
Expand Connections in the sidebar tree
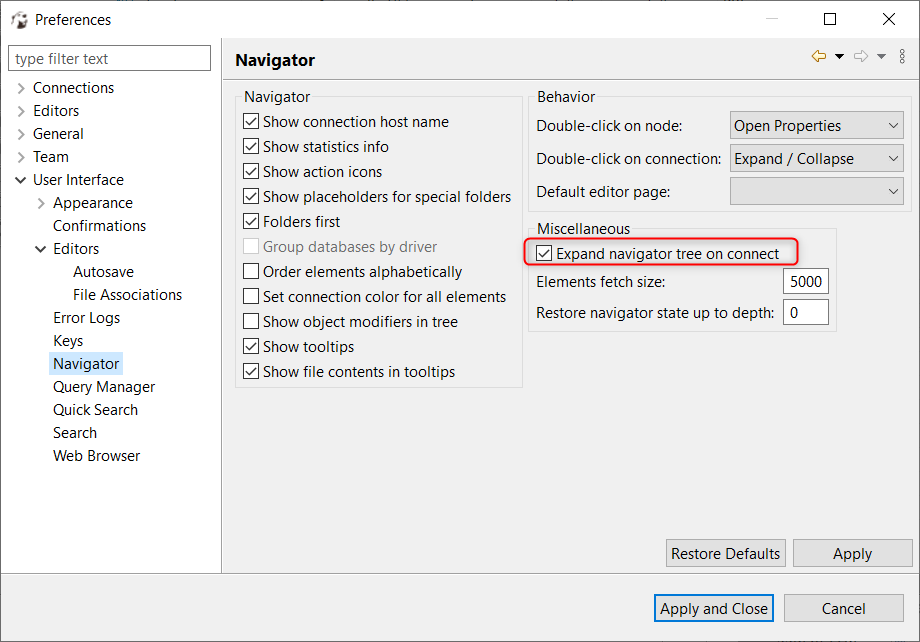coord(21,87)
